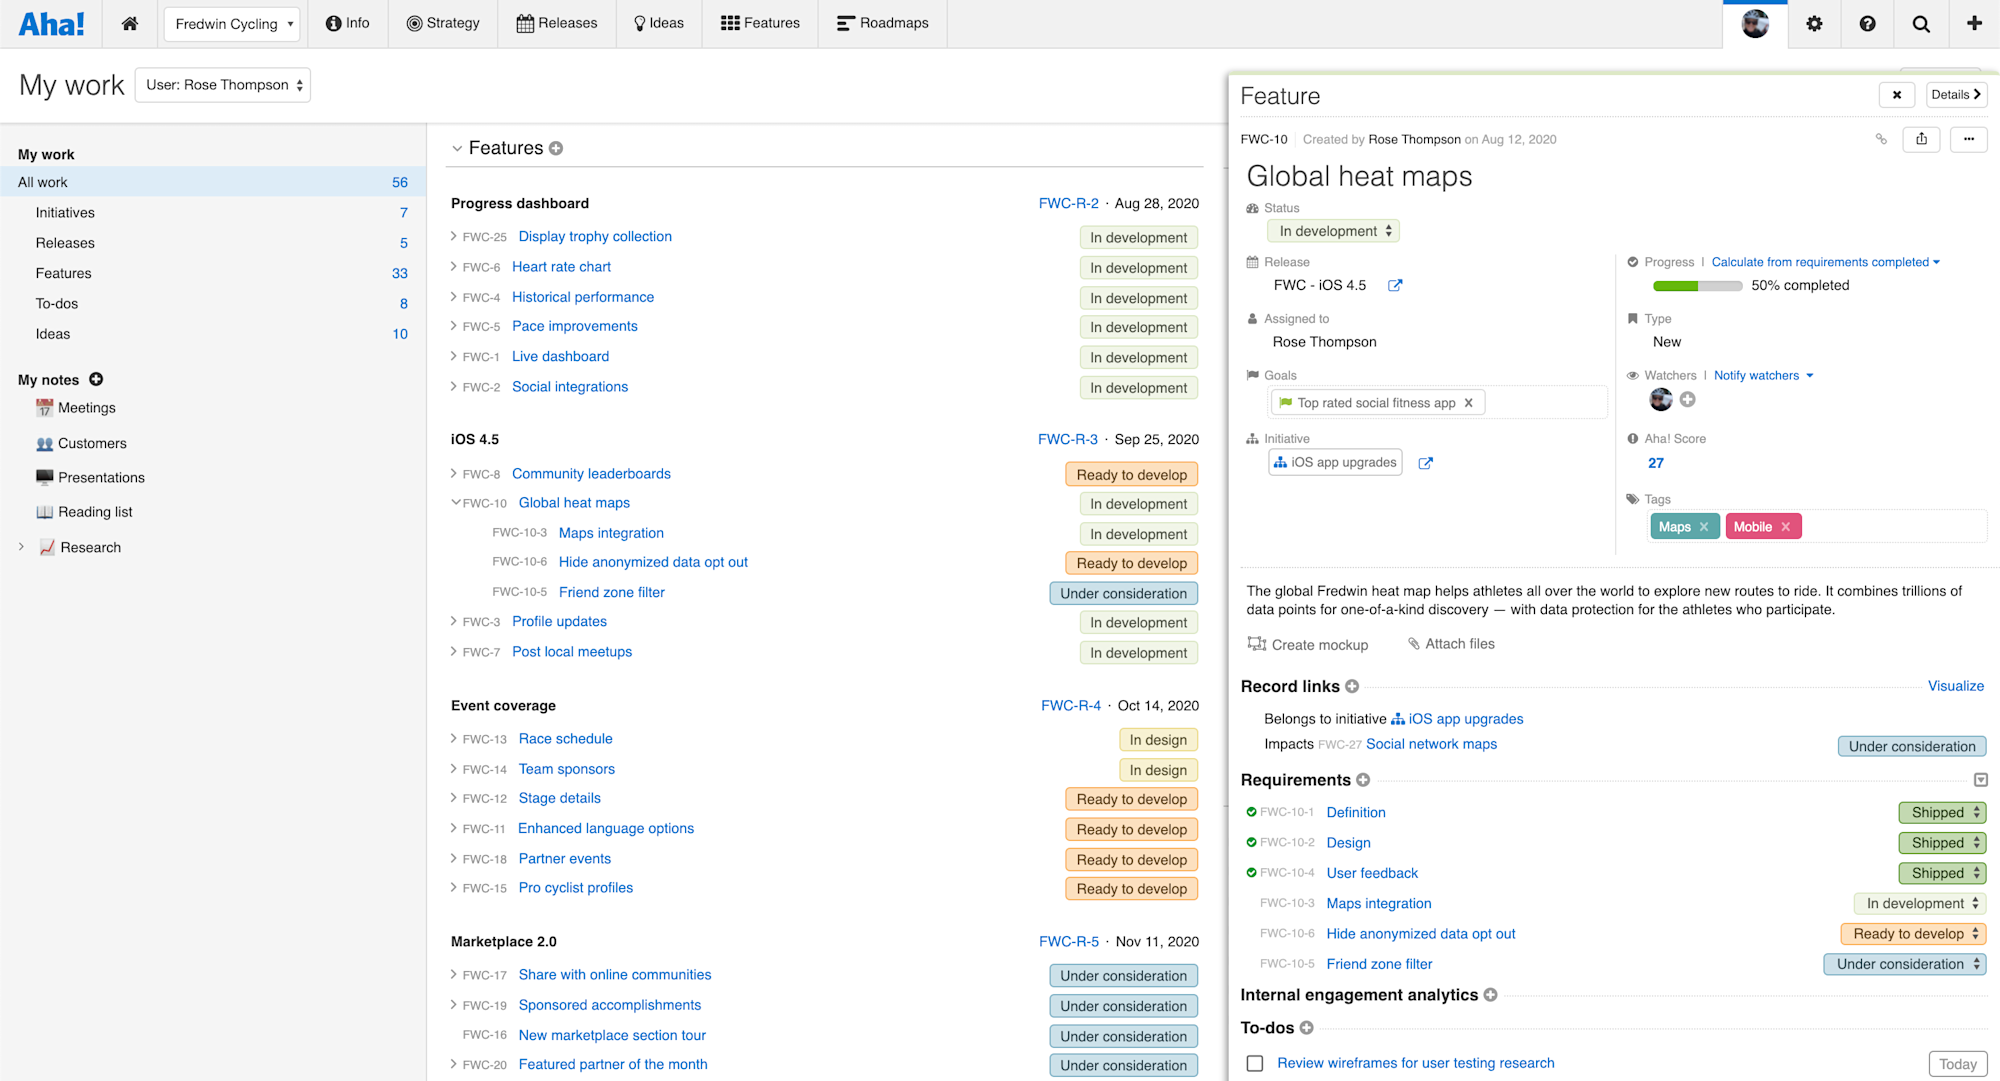Click the home icon in navigation
Screen dimensions: 2000x1081
[x=130, y=23]
